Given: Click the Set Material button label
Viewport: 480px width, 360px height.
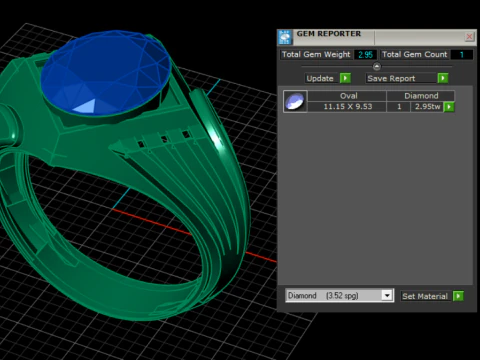Looking at the screenshot, I should [x=425, y=296].
